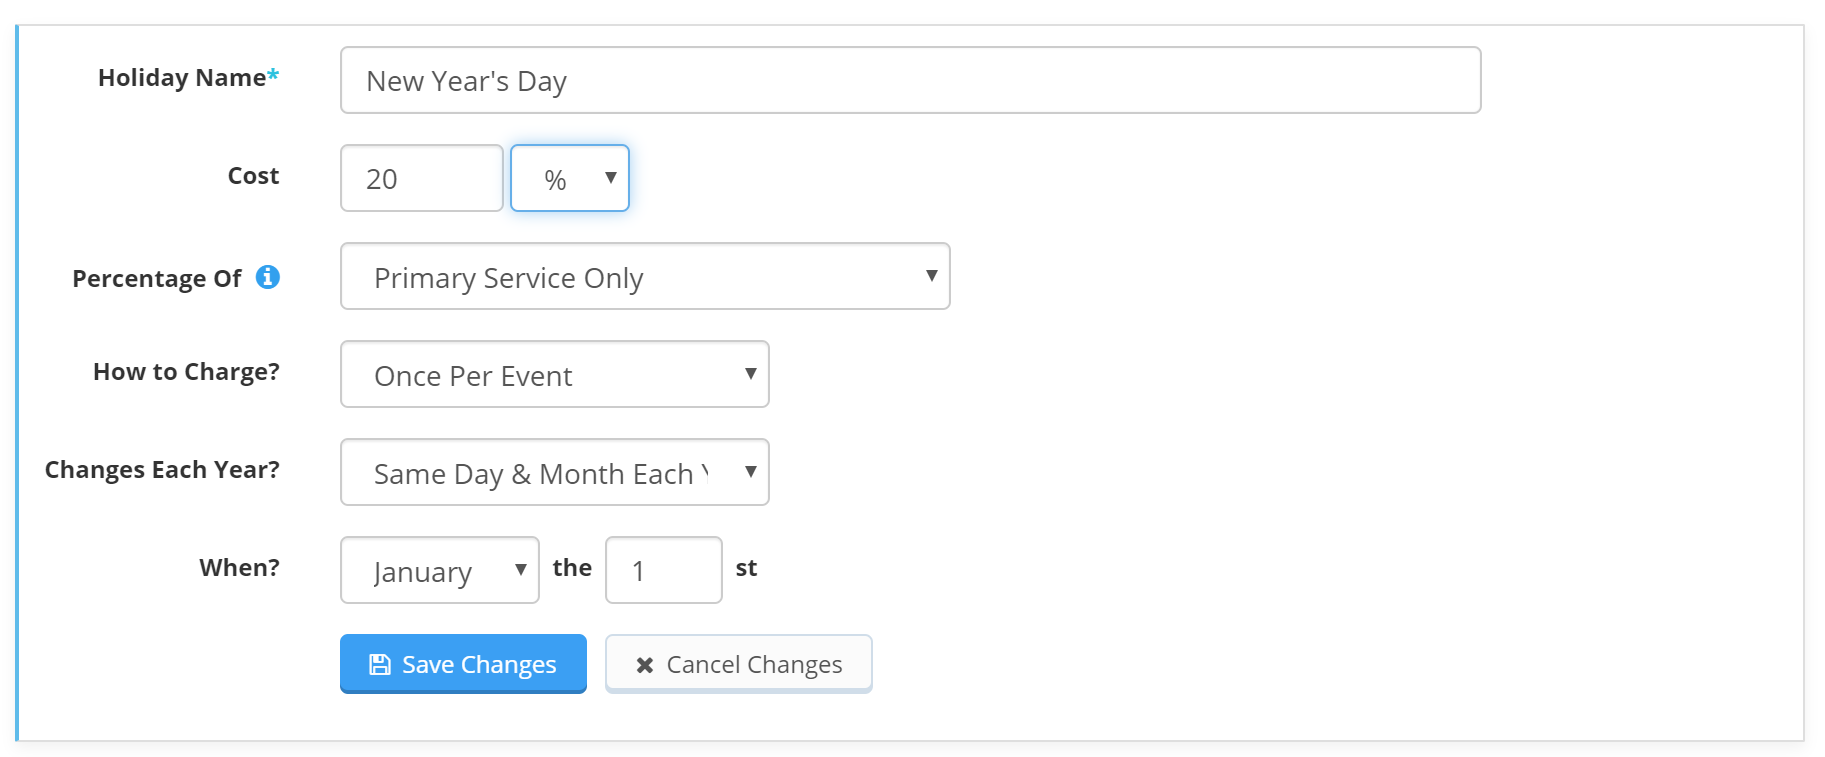Click the Percentage Of info icon

267,277
